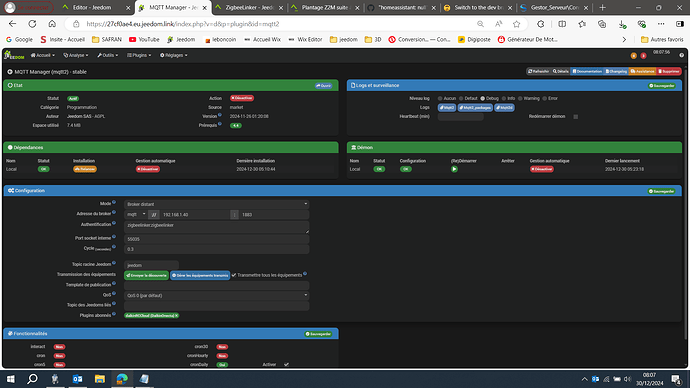The image size is (690, 388).
Task: Click the Jeedom logo in the top bar
Action: pos(14,55)
